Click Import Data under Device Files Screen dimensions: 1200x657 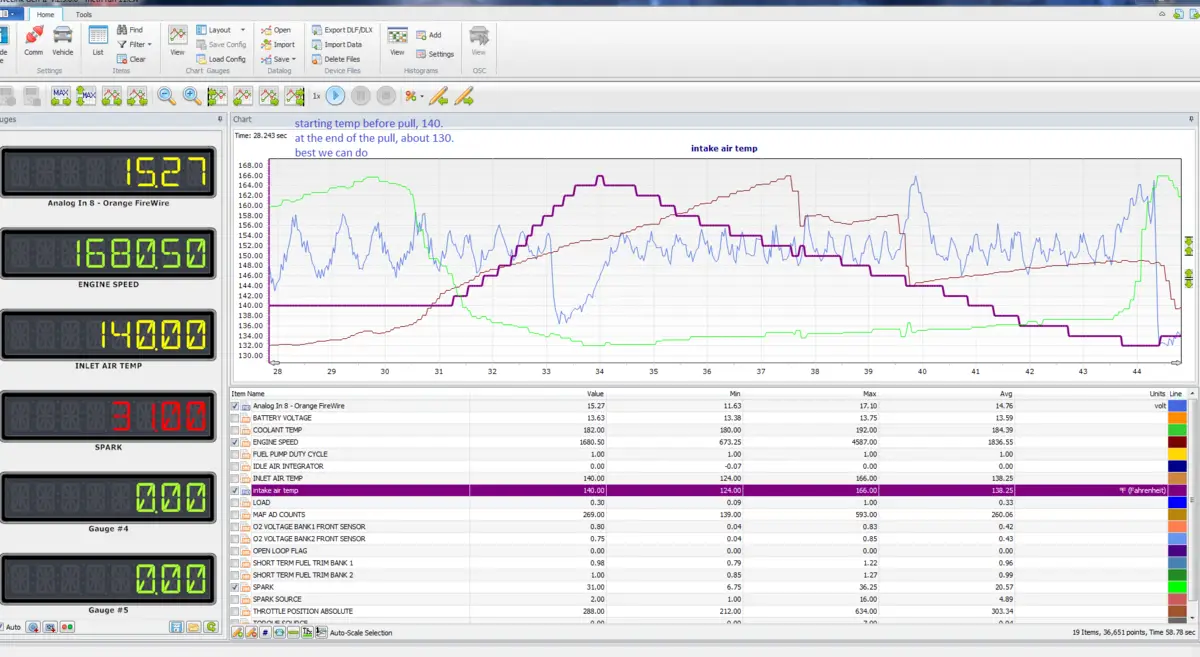(336, 44)
